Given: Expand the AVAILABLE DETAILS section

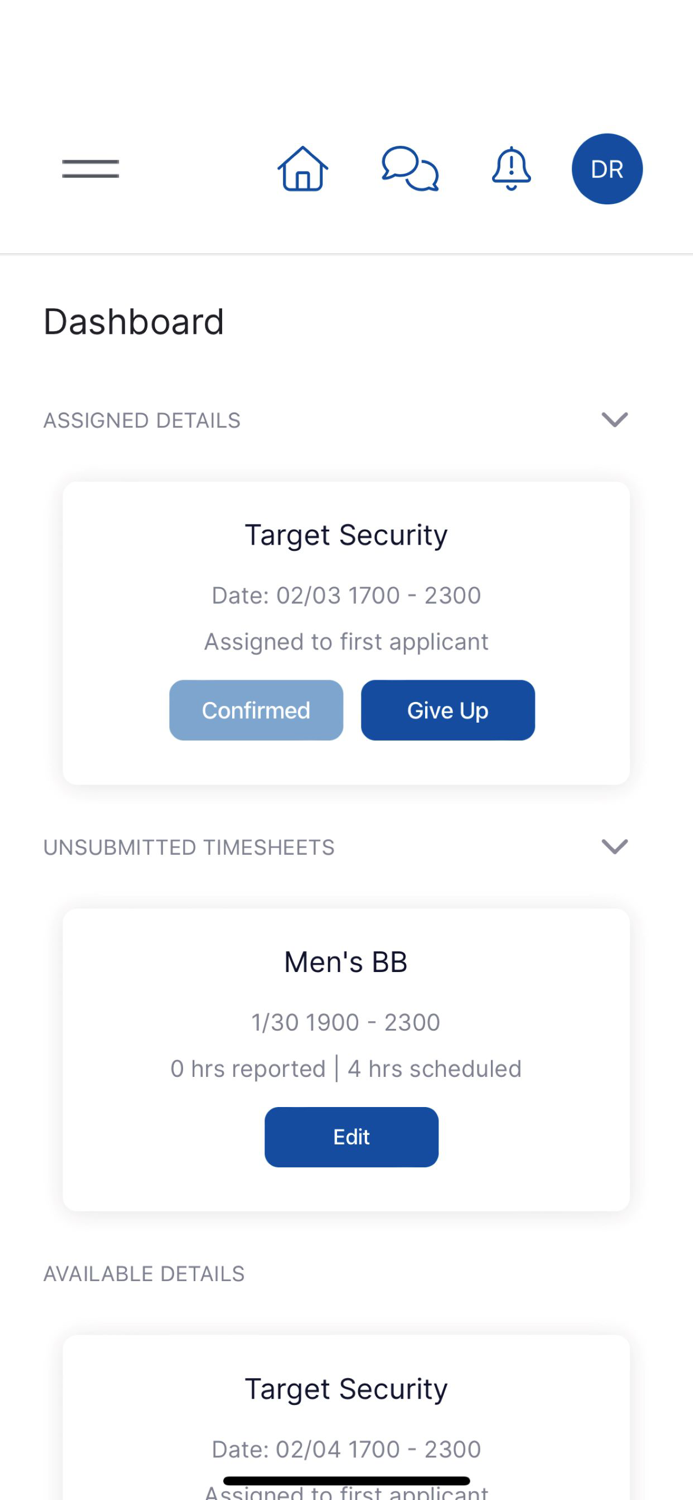Looking at the screenshot, I should click(x=144, y=1273).
